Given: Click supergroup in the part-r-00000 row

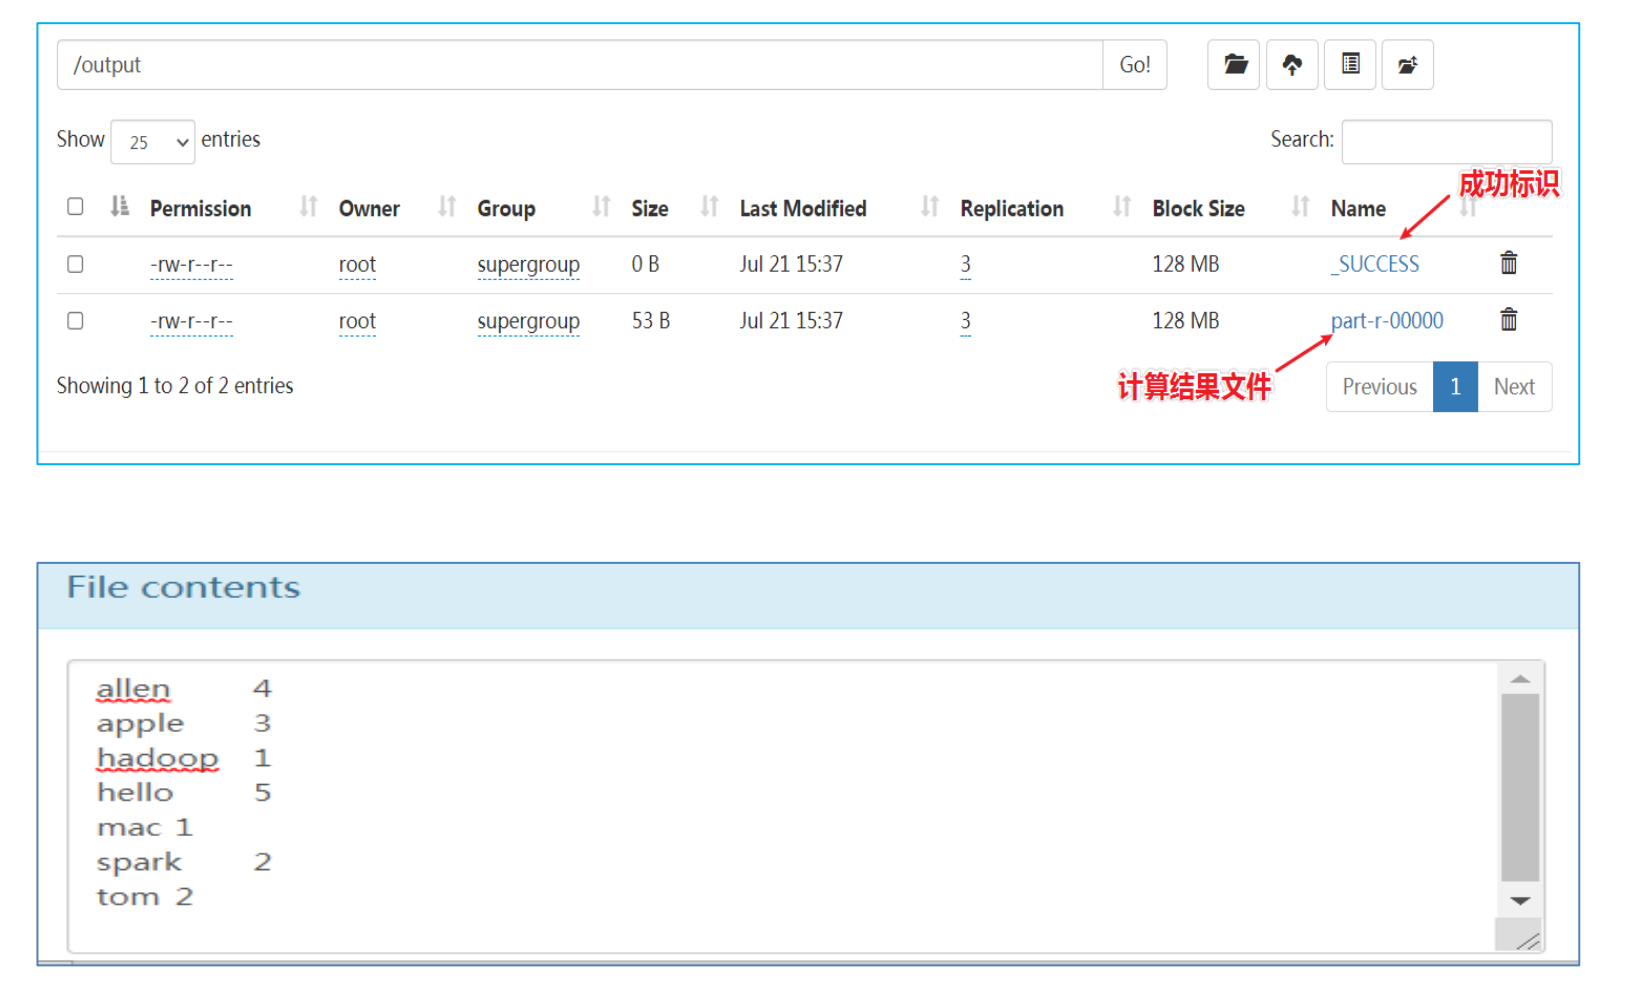Looking at the screenshot, I should (x=528, y=322).
